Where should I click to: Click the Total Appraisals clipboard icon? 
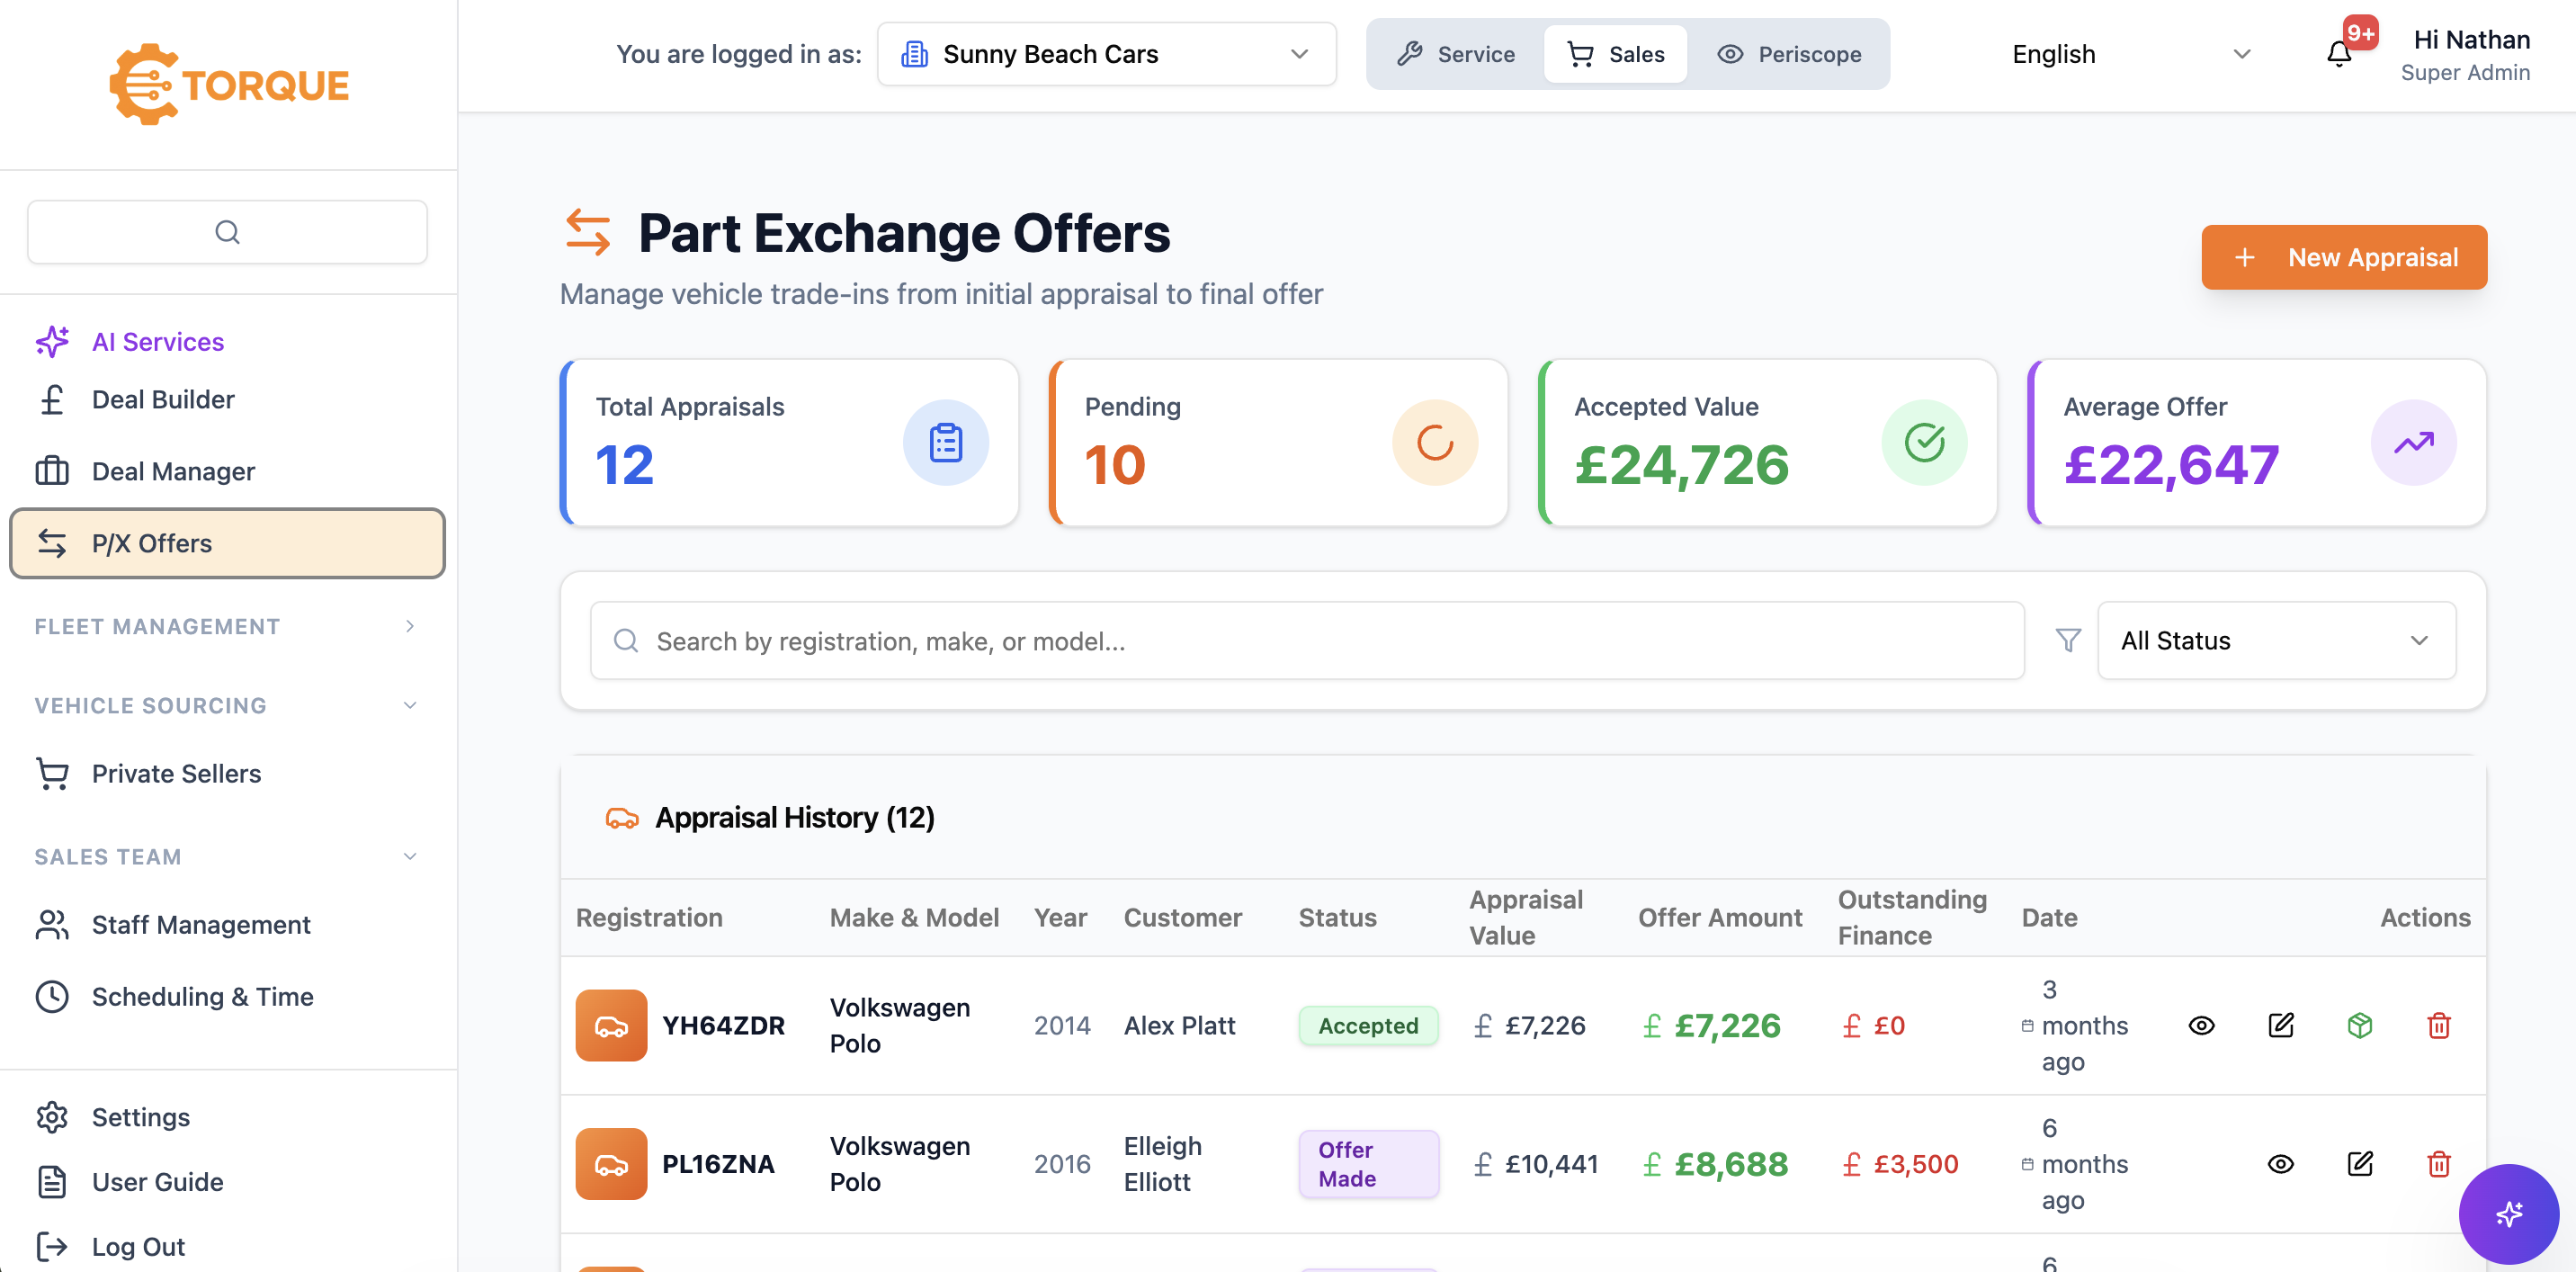point(945,443)
